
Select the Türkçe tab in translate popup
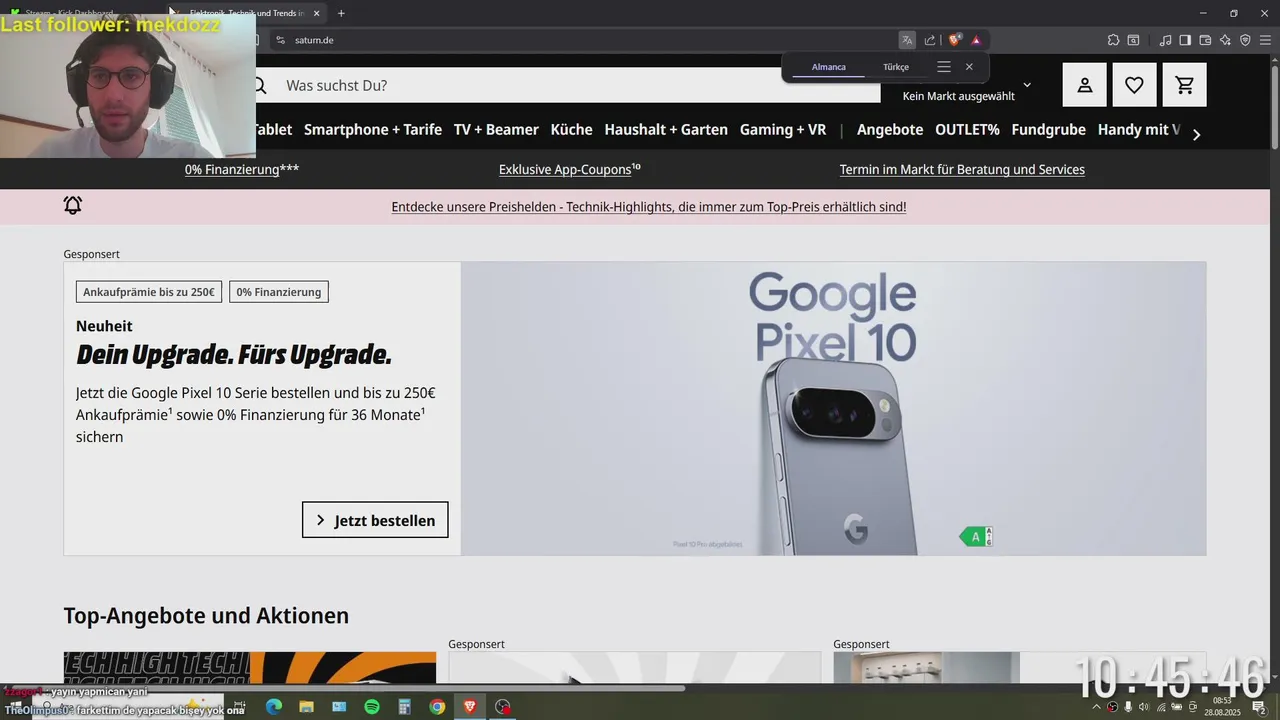pos(896,67)
